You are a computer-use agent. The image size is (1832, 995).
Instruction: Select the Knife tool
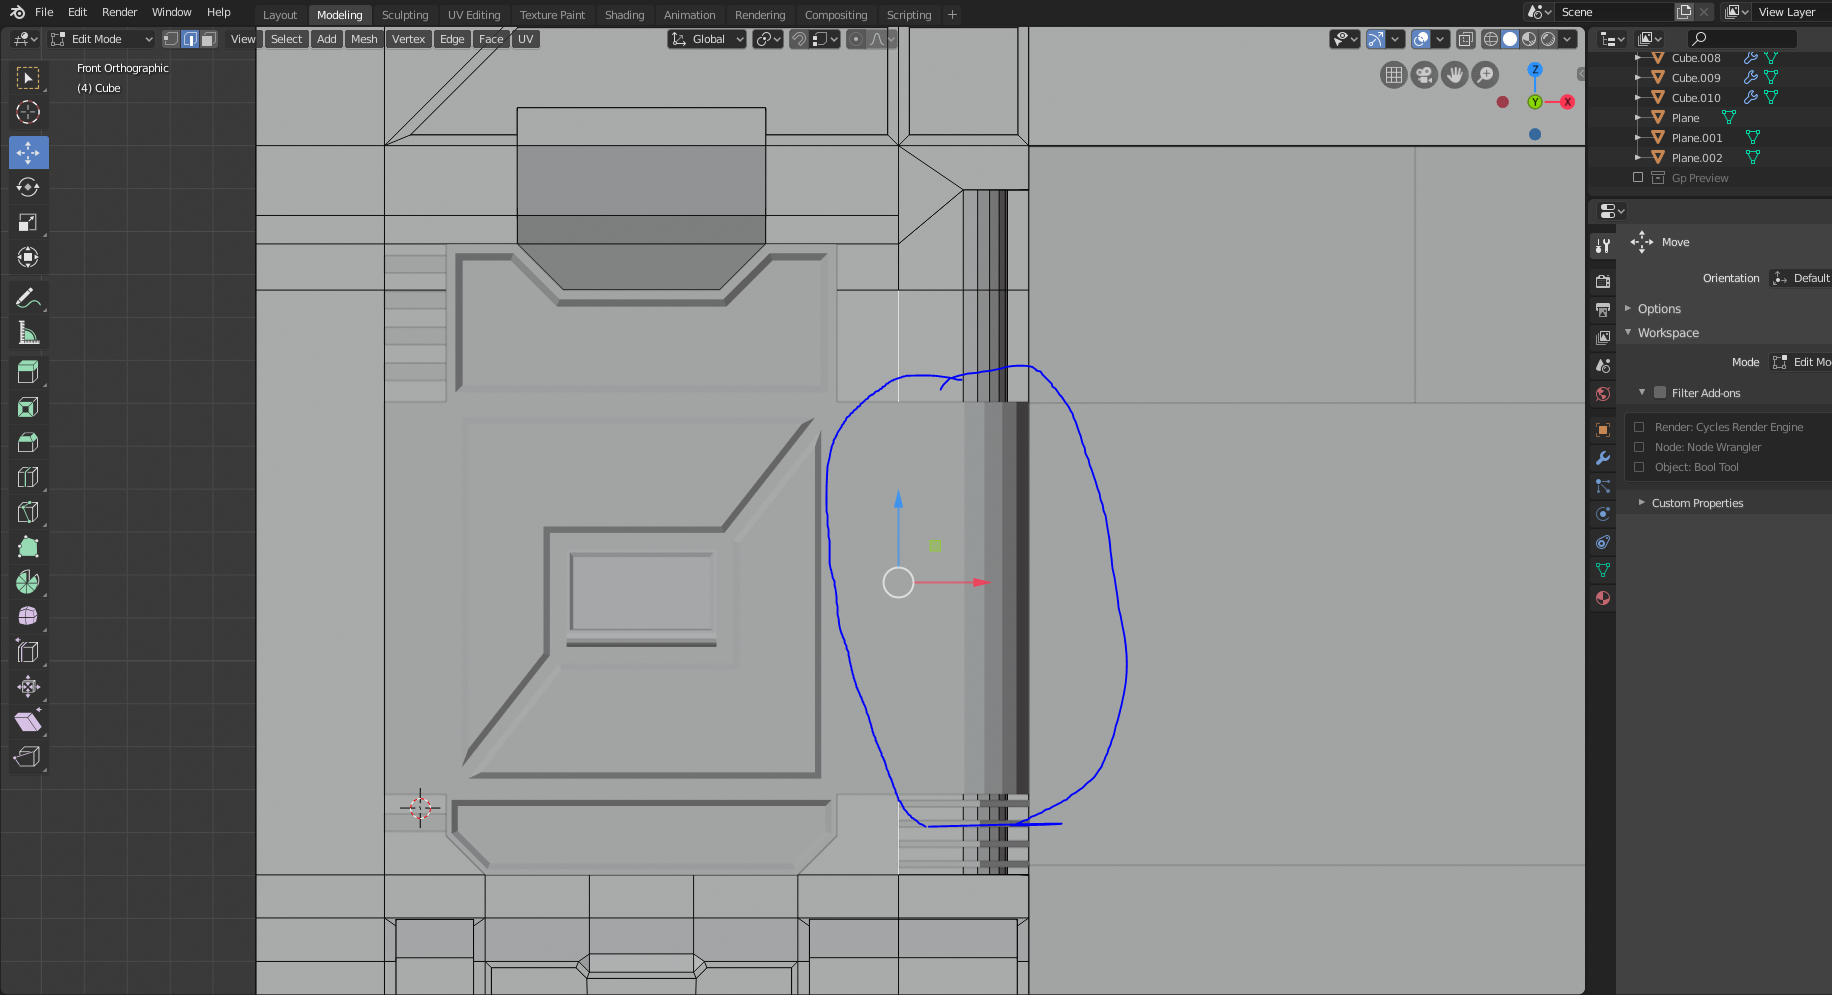tap(28, 512)
